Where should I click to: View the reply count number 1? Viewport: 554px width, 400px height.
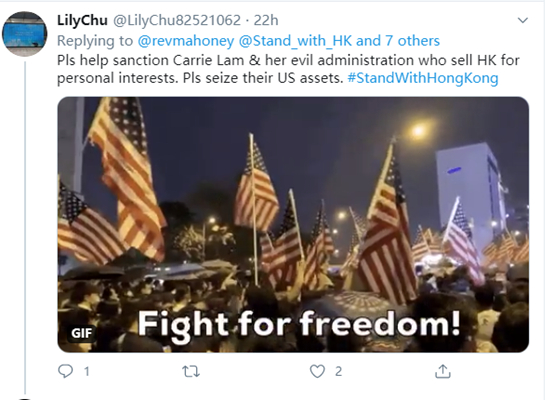[87, 371]
